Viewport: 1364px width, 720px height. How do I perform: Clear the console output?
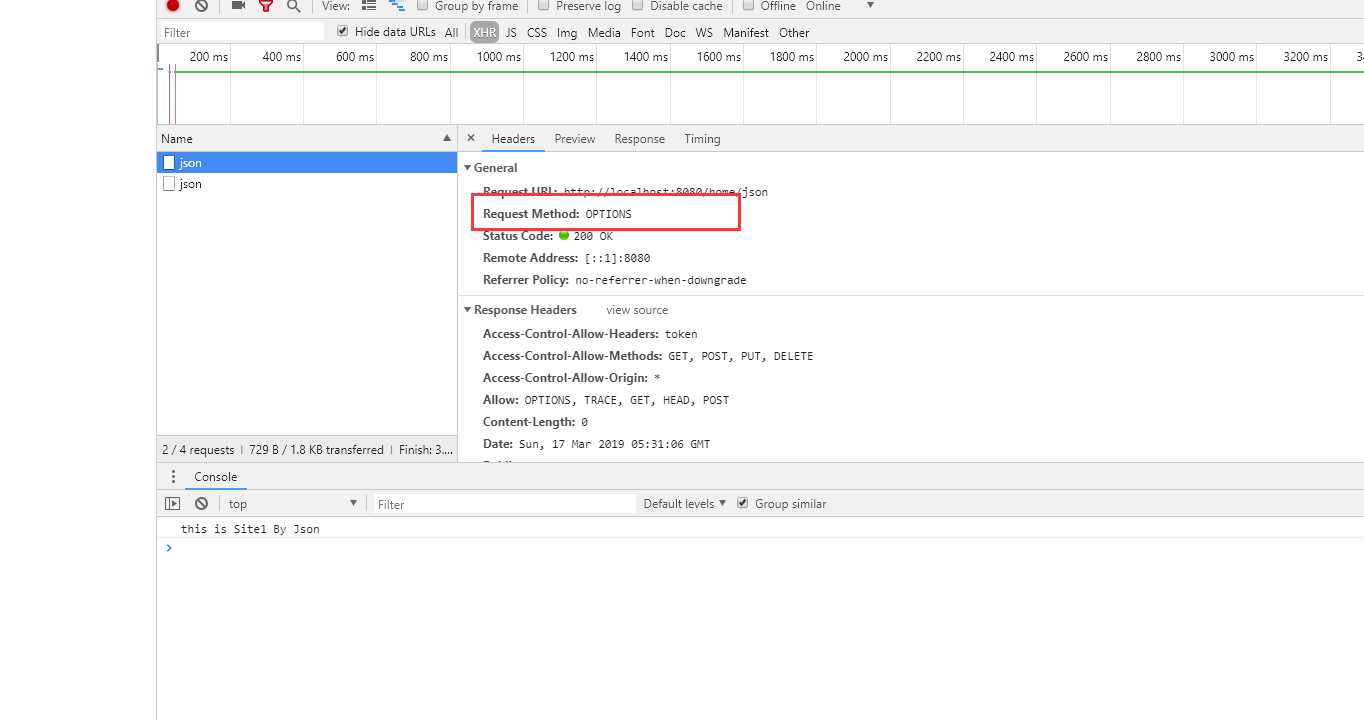pyautogui.click(x=202, y=504)
